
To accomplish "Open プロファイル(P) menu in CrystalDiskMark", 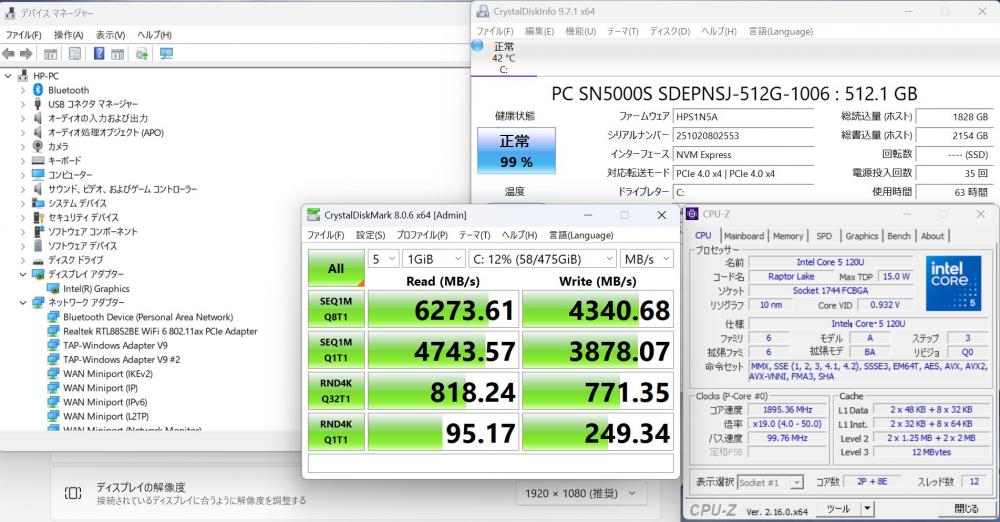I will click(422, 235).
